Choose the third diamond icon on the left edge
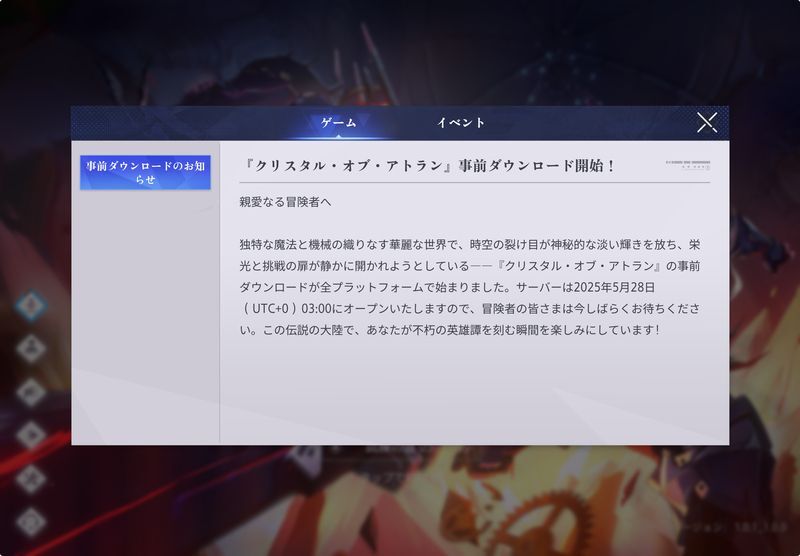 tap(31, 390)
